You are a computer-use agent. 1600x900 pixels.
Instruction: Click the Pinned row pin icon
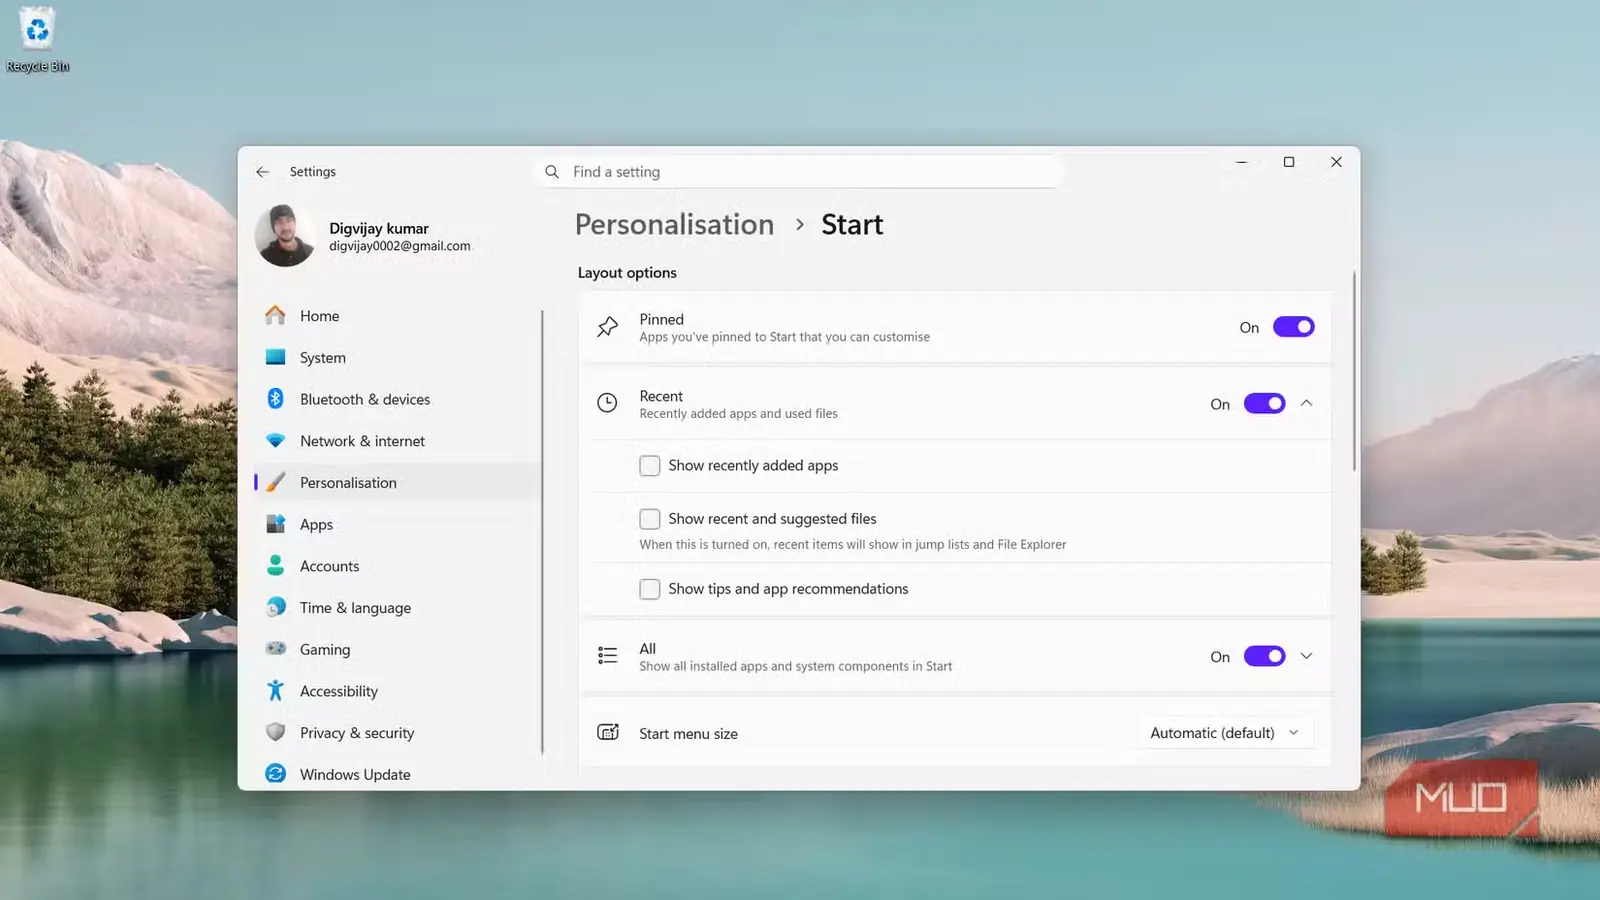(607, 327)
